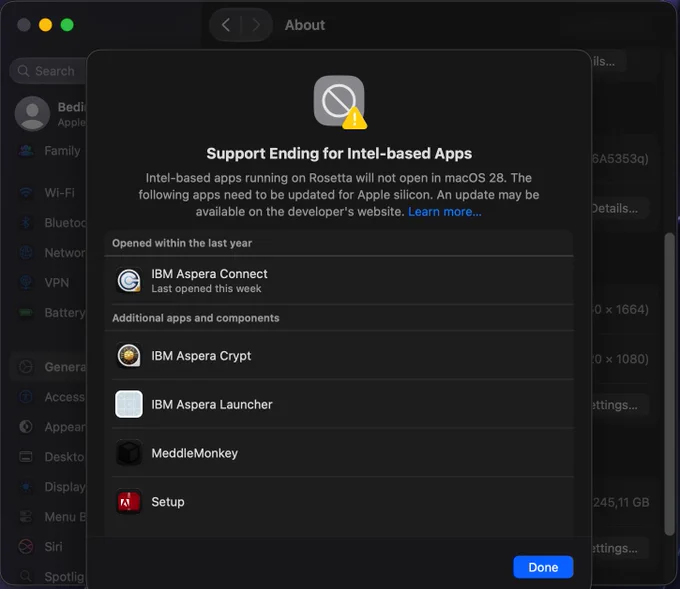Screen dimensions: 680x589
Task: Click the About title in toolbar
Action: (305, 25)
